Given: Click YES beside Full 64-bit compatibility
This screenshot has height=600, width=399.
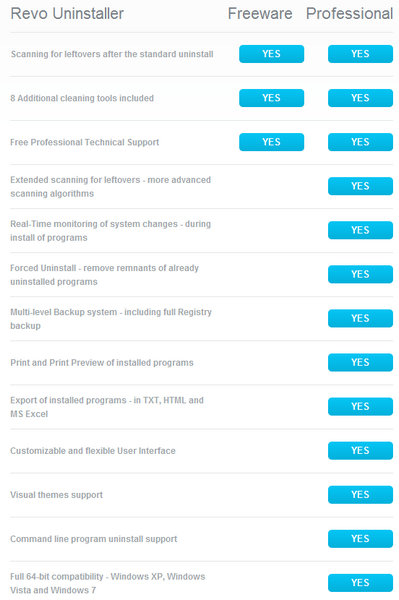Looking at the screenshot, I should click(360, 583).
